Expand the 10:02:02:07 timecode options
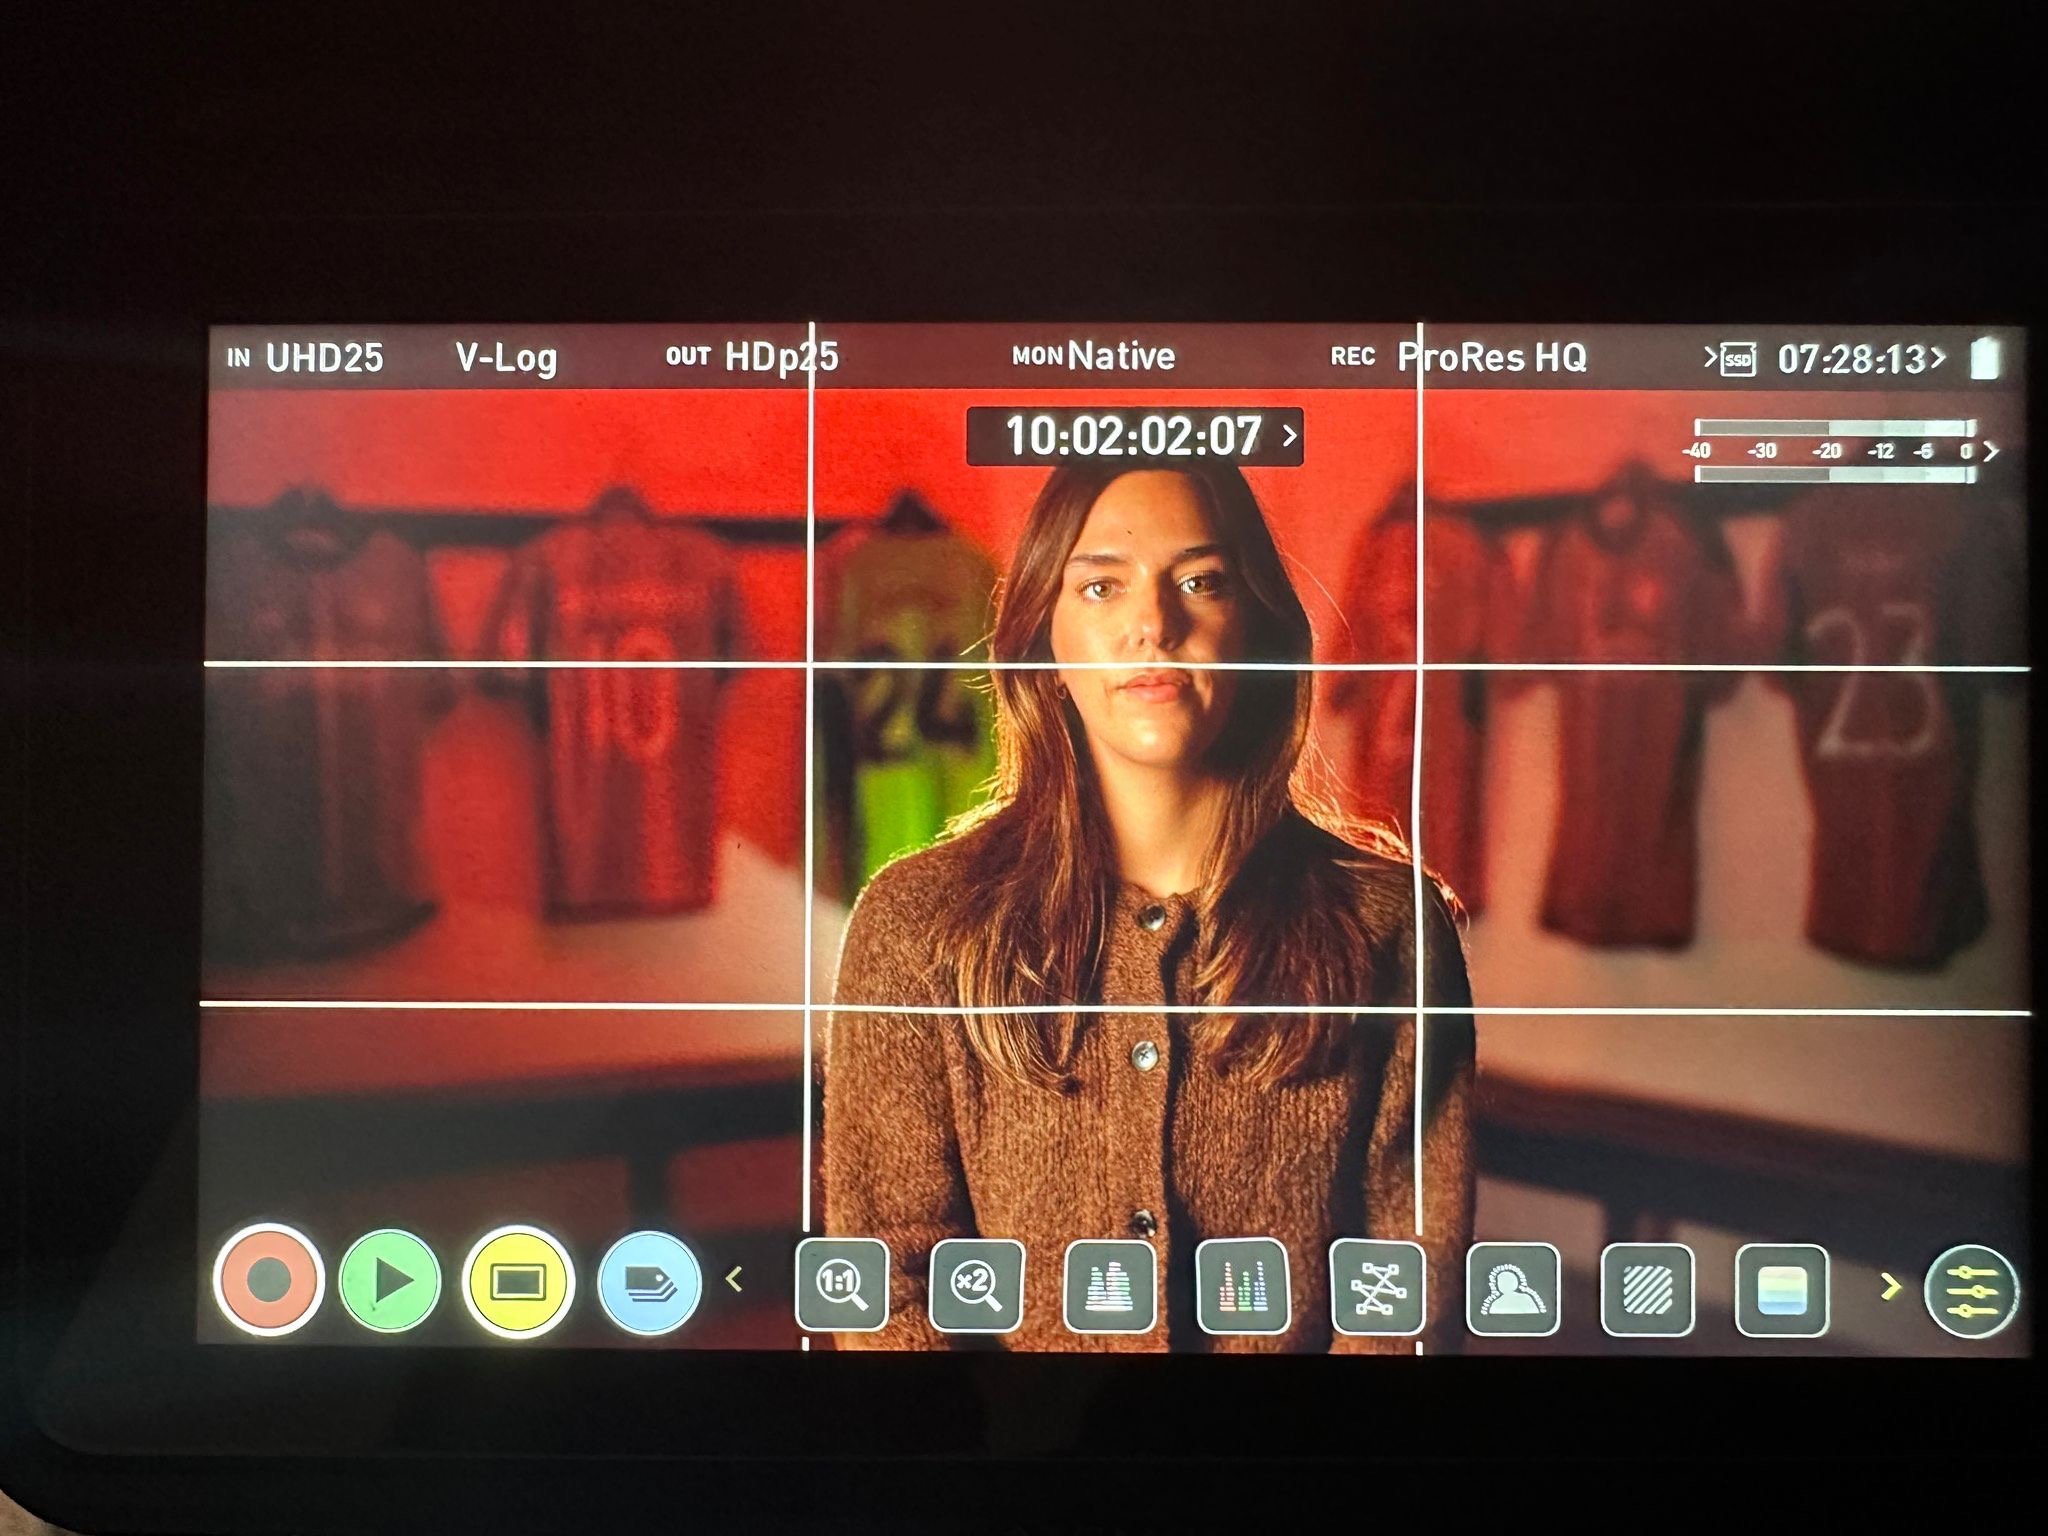The width and height of the screenshot is (2048, 1536). [1135, 436]
